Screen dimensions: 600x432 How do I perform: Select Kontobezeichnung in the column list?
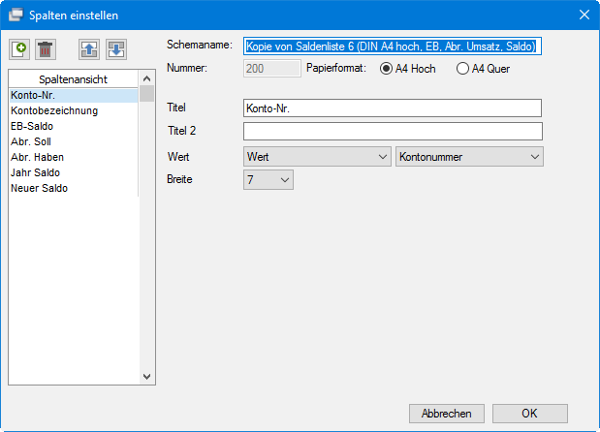pos(73,111)
